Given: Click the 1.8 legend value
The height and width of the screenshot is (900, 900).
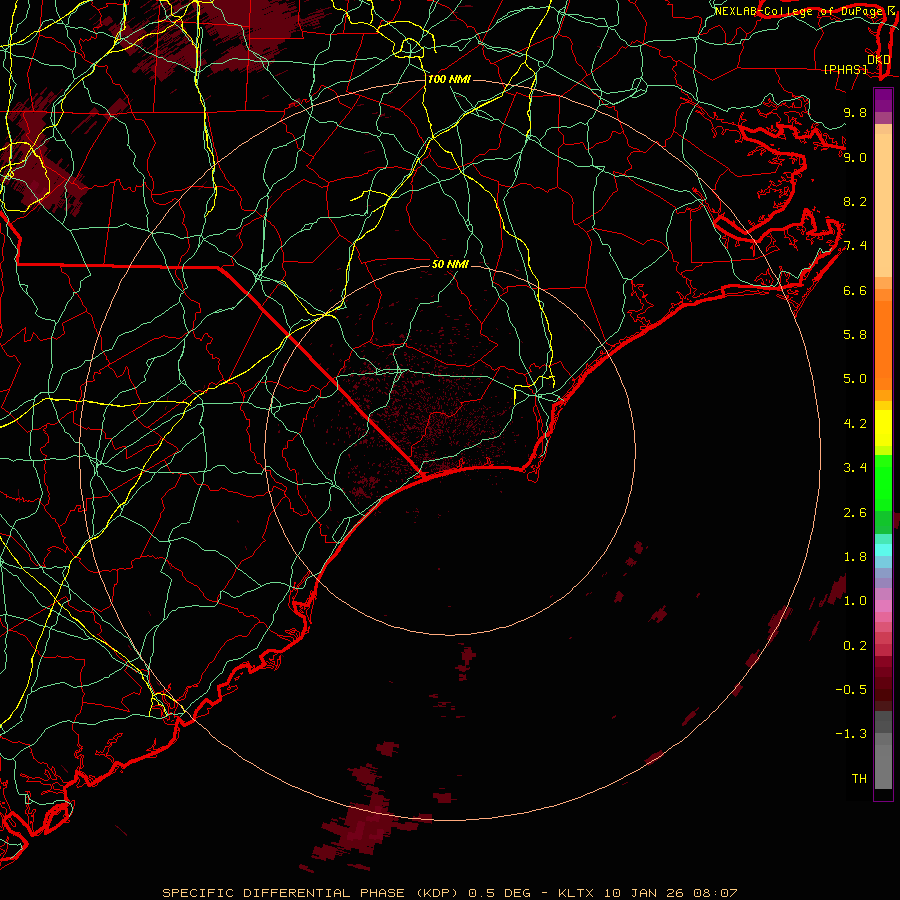Looking at the screenshot, I should tap(855, 557).
